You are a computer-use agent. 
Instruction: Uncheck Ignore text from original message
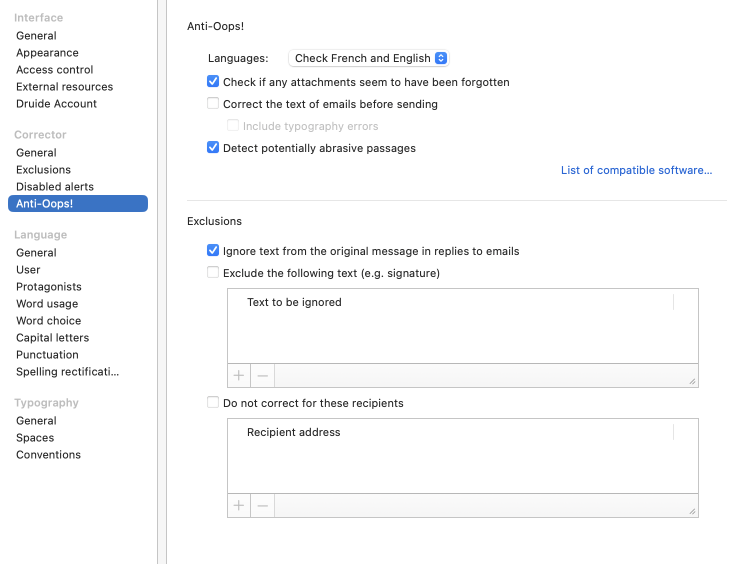pos(213,251)
